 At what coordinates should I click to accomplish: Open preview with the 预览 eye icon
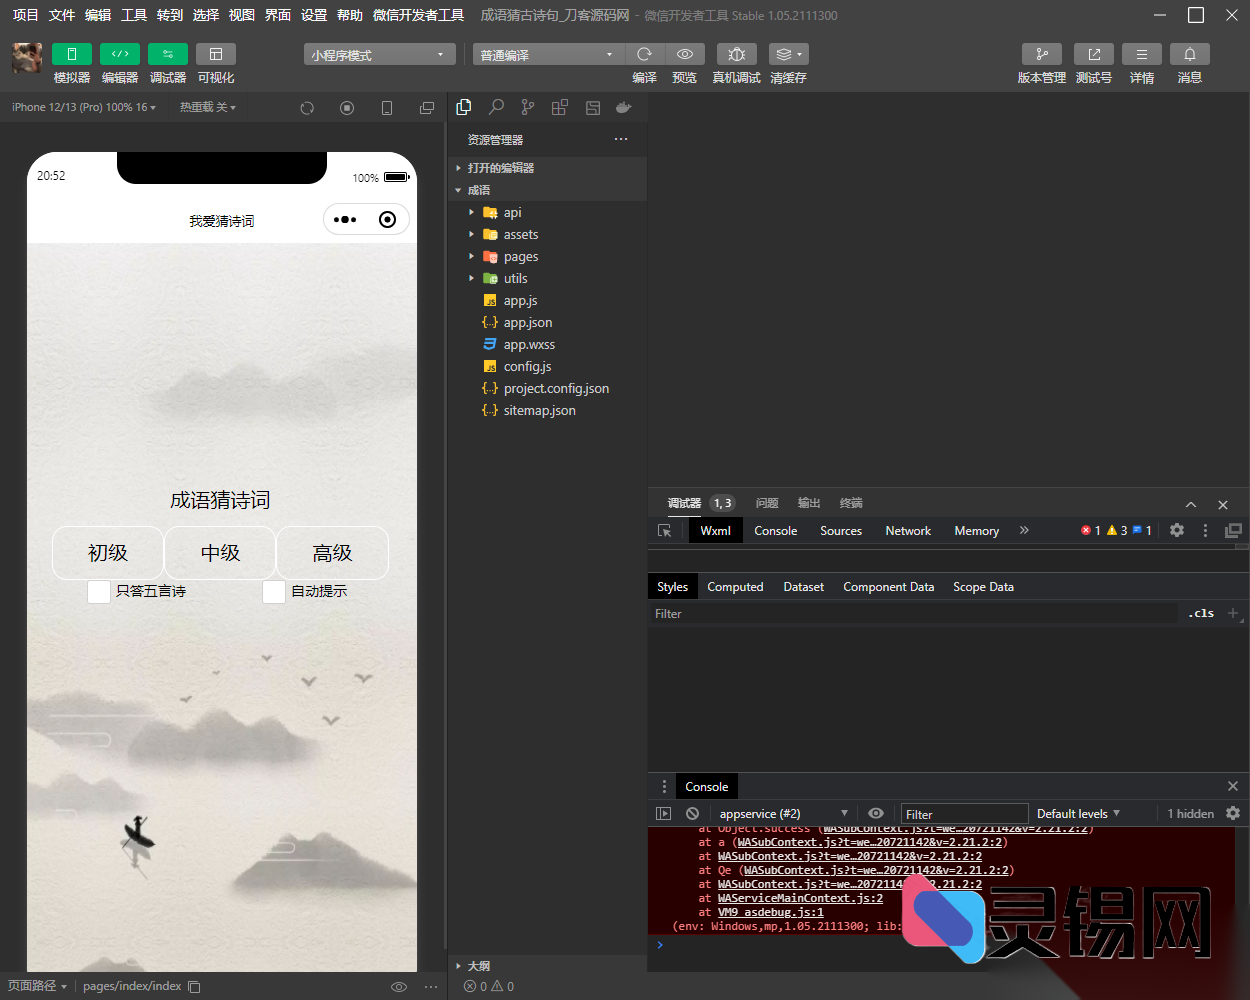684,54
